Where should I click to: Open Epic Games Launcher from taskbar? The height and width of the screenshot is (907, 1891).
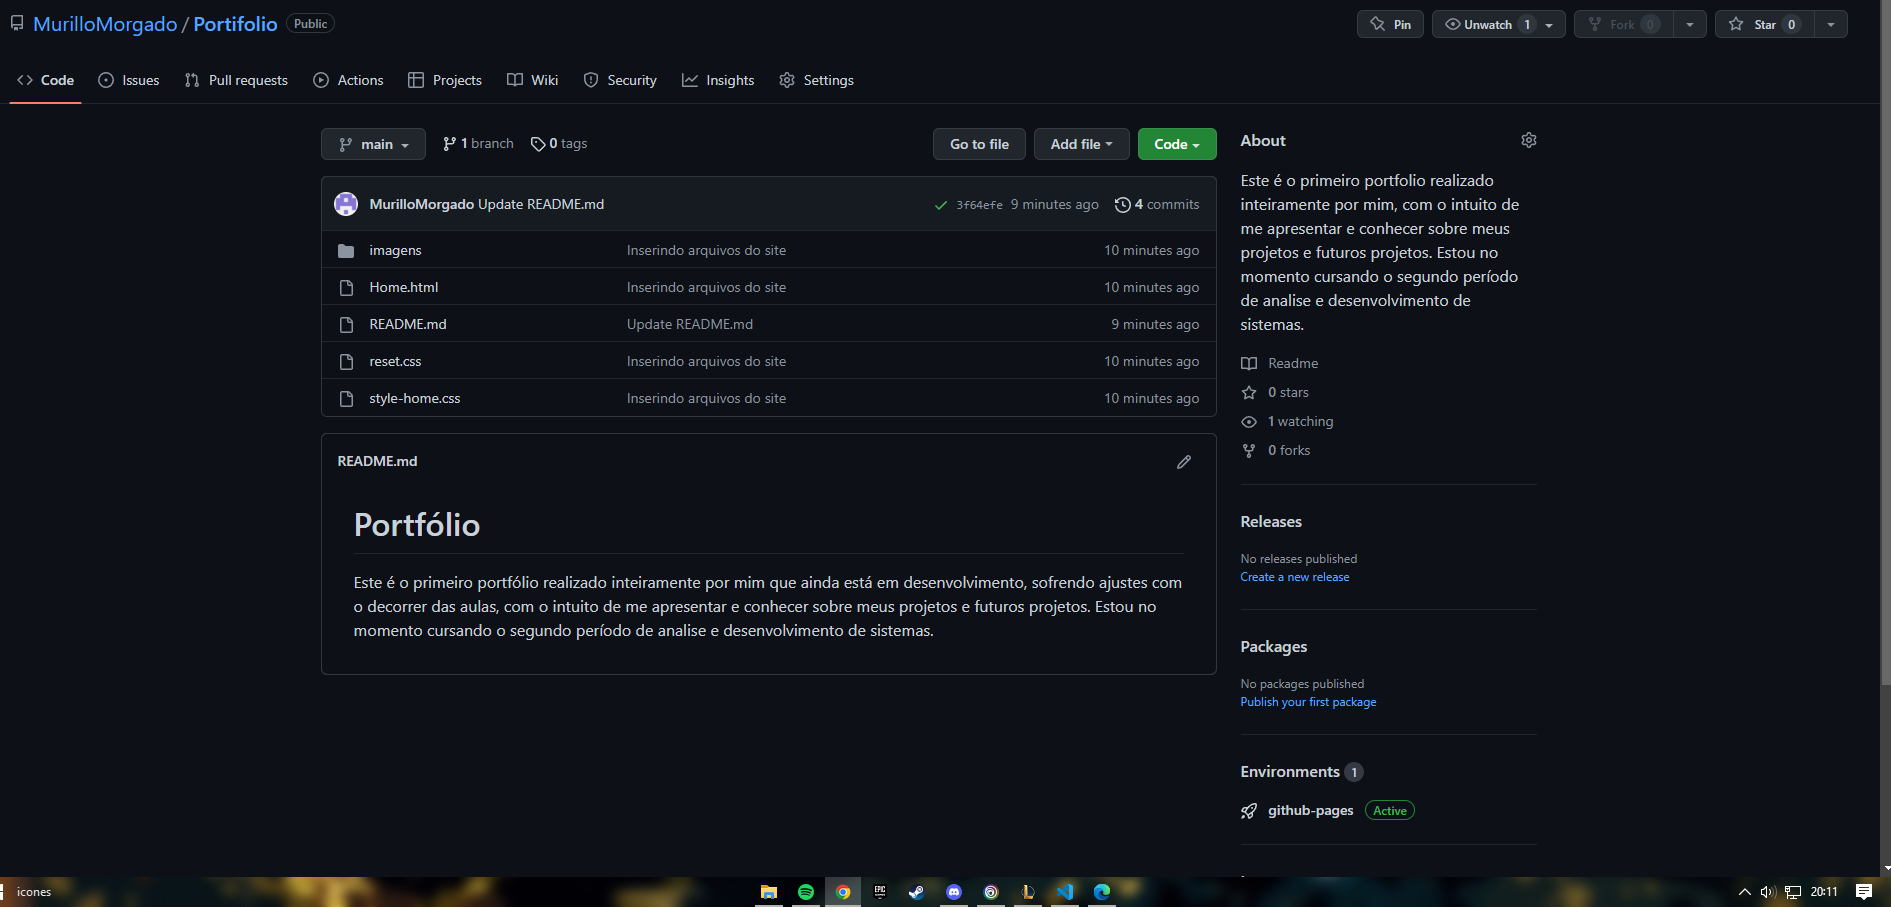coord(880,892)
